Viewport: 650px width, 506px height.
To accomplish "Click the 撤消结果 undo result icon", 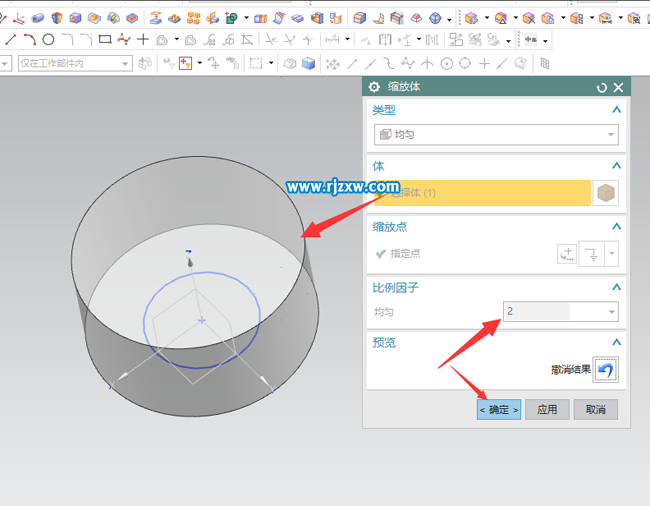I will 605,370.
